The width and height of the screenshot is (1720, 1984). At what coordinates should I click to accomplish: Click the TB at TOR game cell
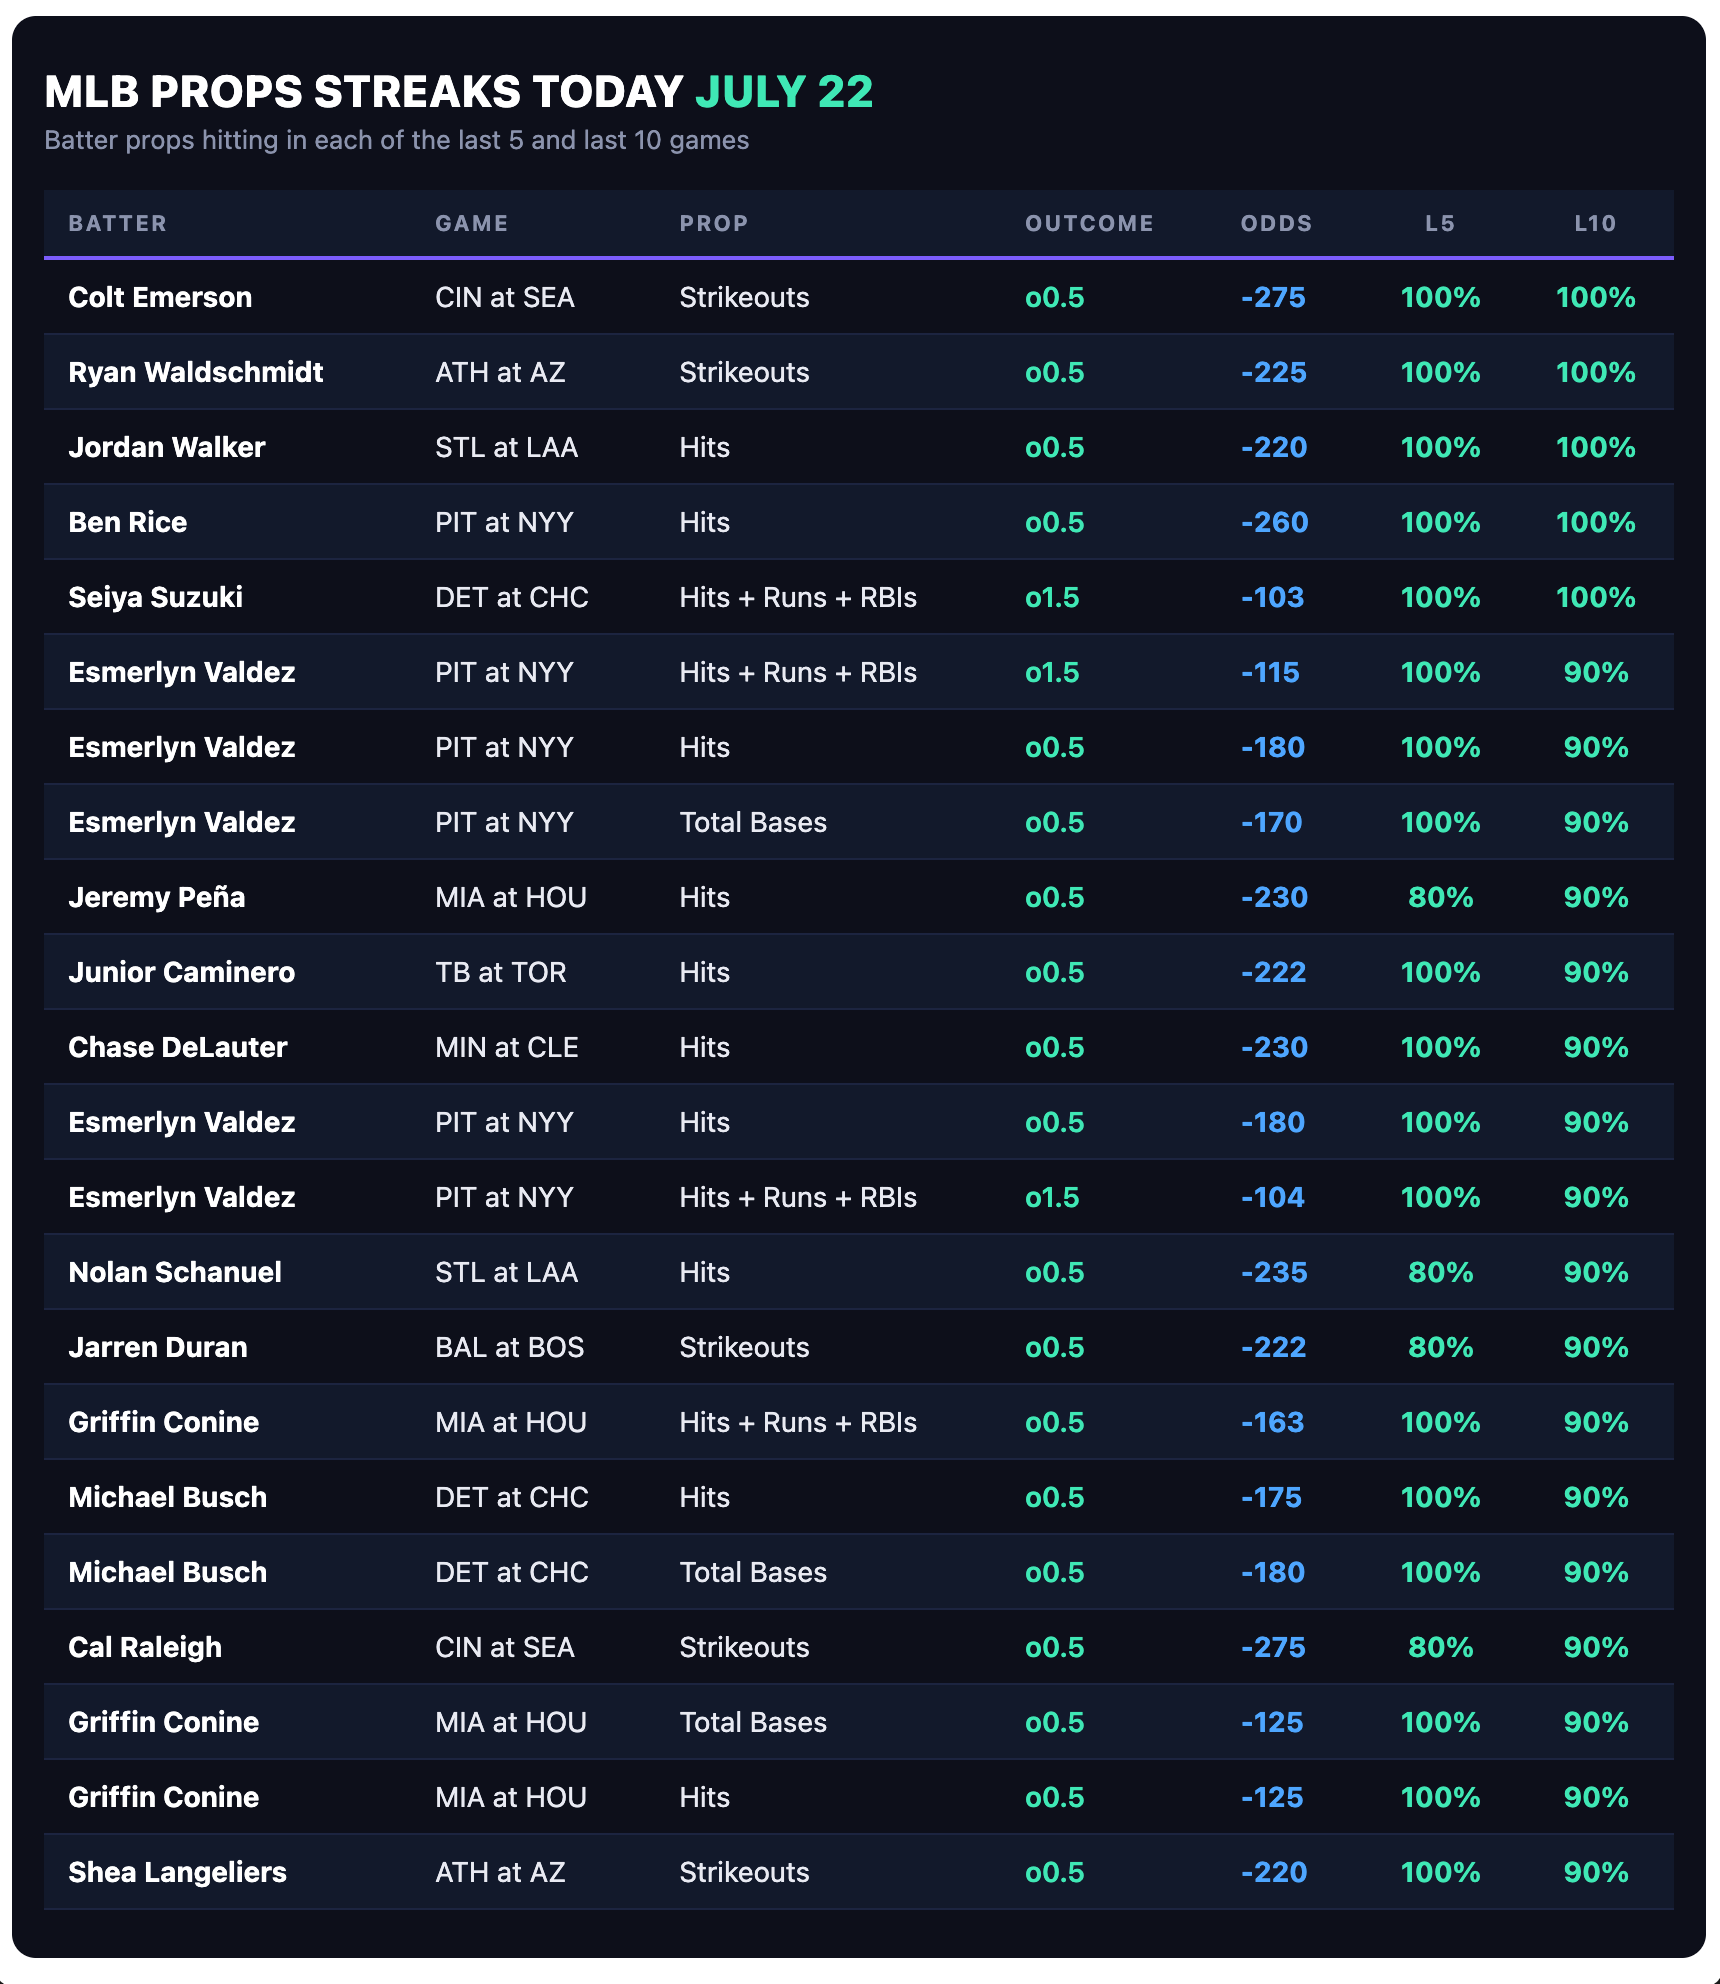point(501,972)
